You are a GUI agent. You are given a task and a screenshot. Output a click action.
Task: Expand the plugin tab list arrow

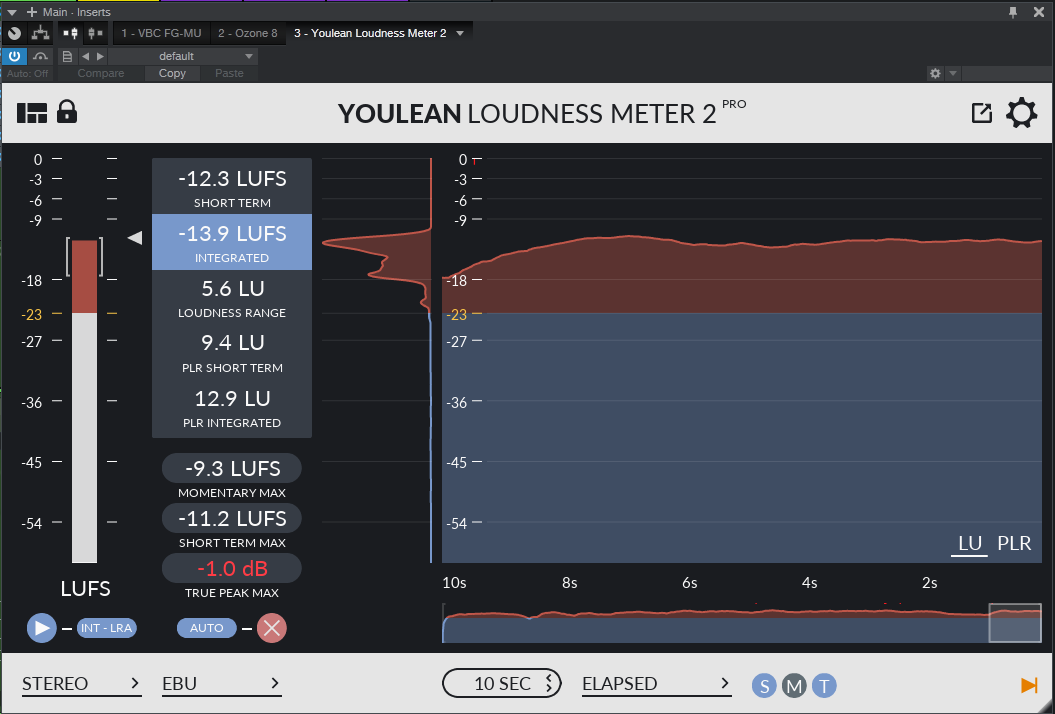460,33
